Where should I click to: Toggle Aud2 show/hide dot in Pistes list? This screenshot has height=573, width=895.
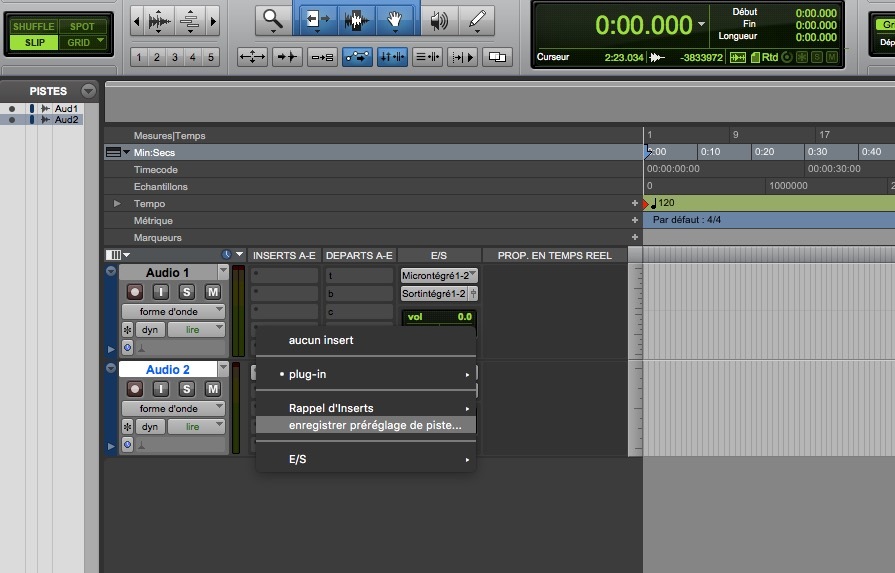(12, 120)
